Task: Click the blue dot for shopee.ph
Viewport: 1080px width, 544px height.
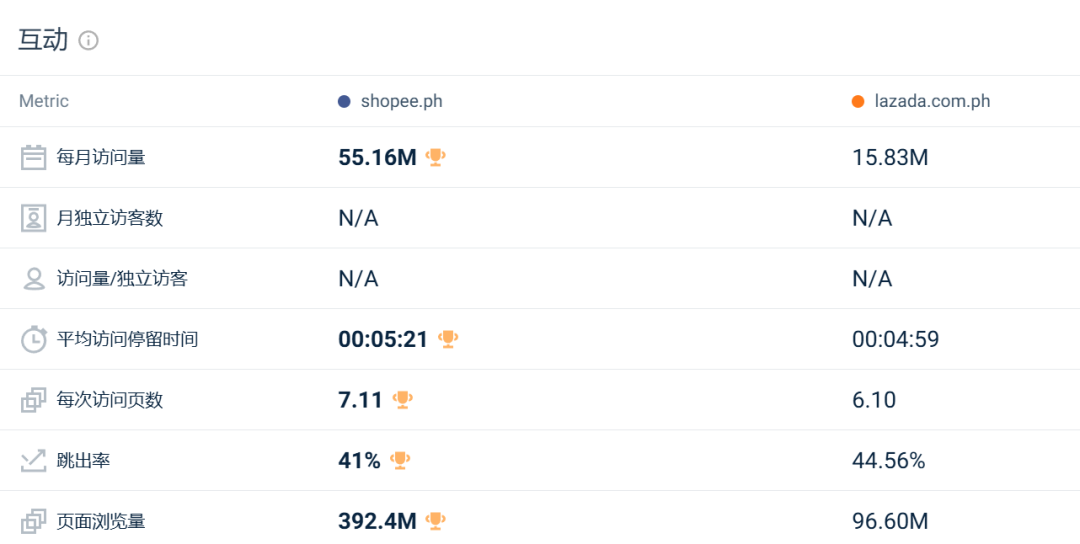Action: coord(344,102)
